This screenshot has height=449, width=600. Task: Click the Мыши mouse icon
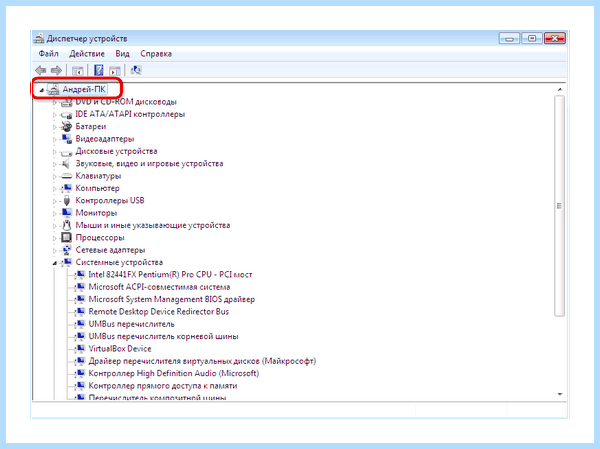(67, 225)
